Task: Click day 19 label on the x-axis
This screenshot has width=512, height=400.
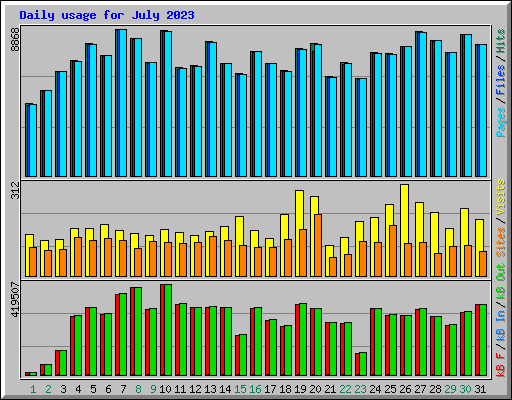Action: (300, 389)
